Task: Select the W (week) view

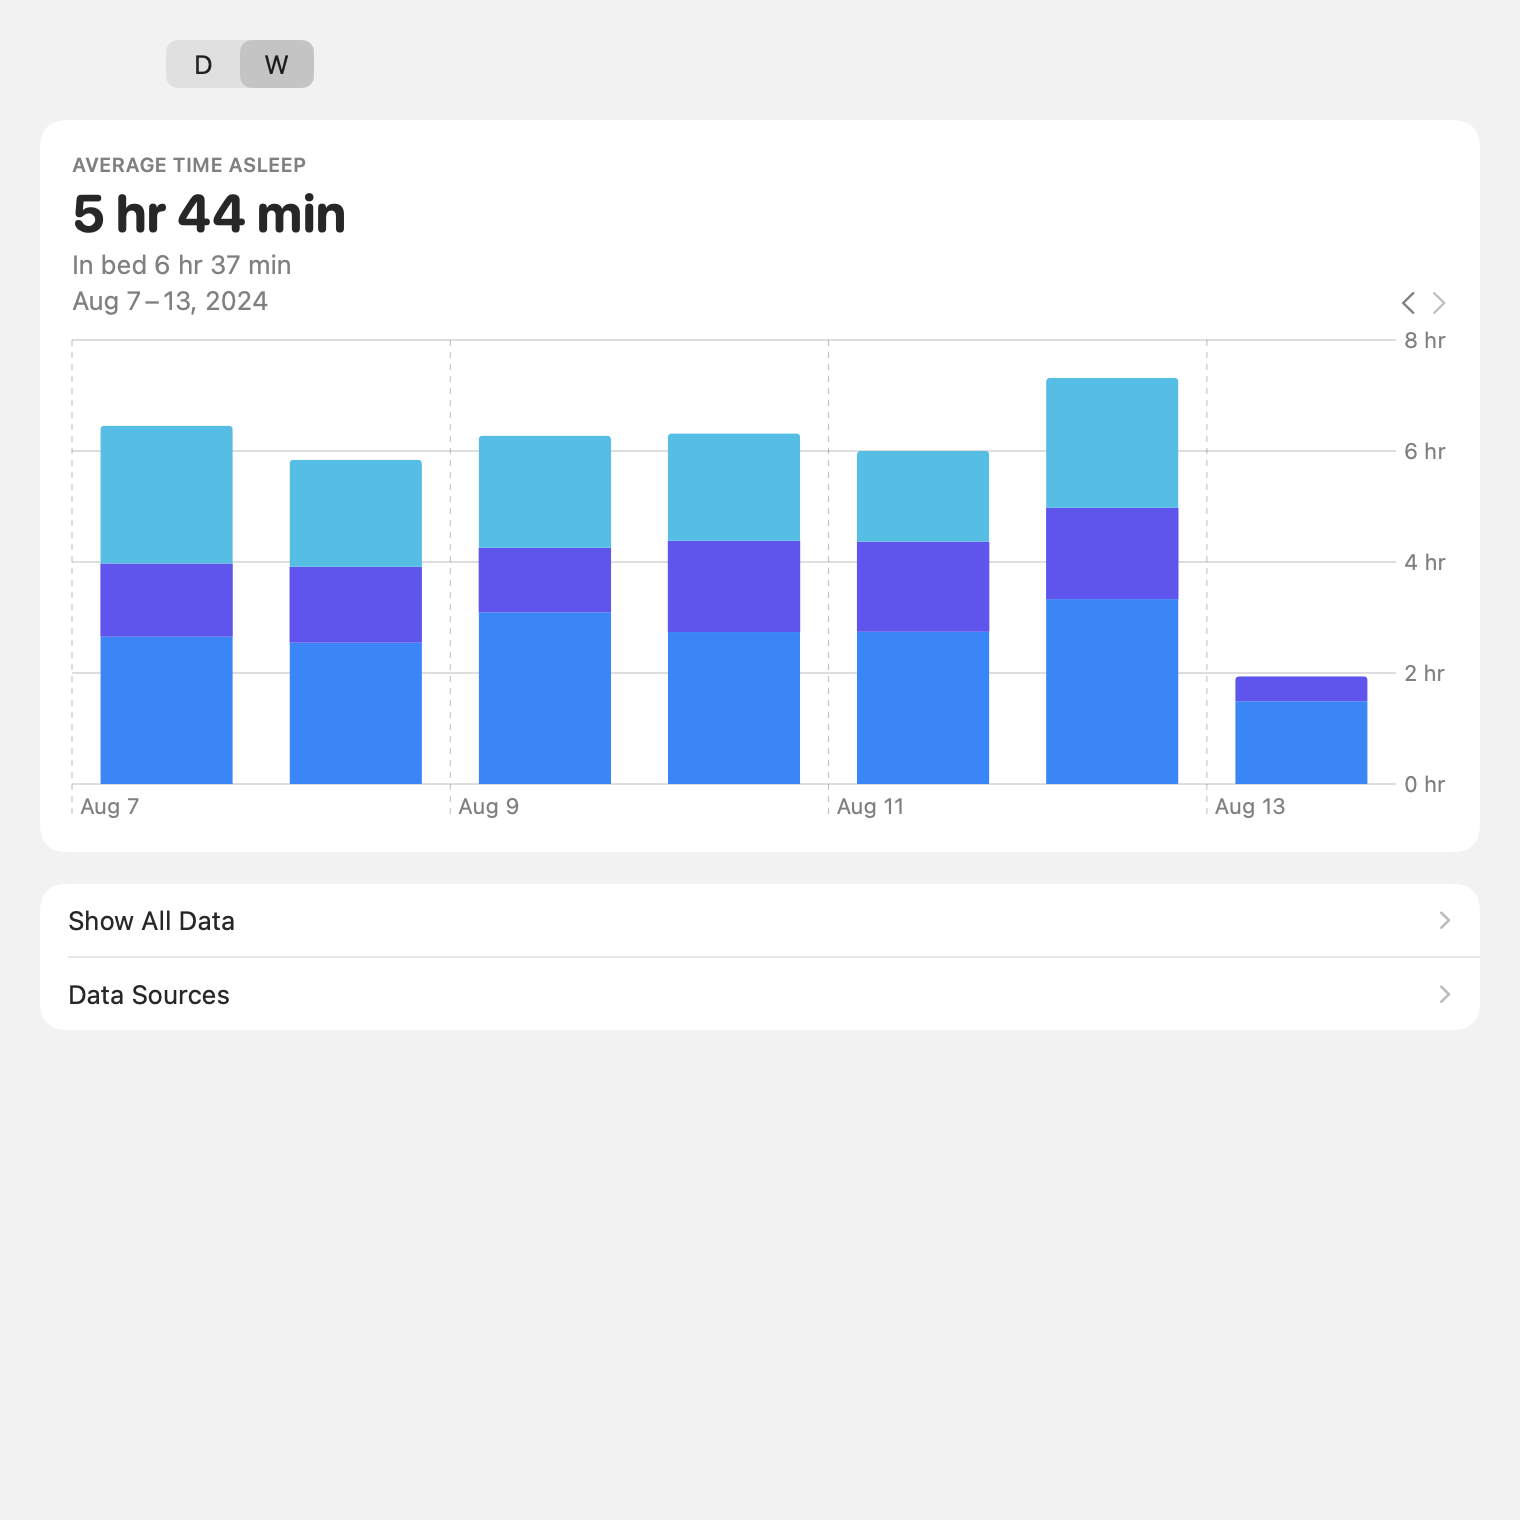Action: click(x=277, y=64)
